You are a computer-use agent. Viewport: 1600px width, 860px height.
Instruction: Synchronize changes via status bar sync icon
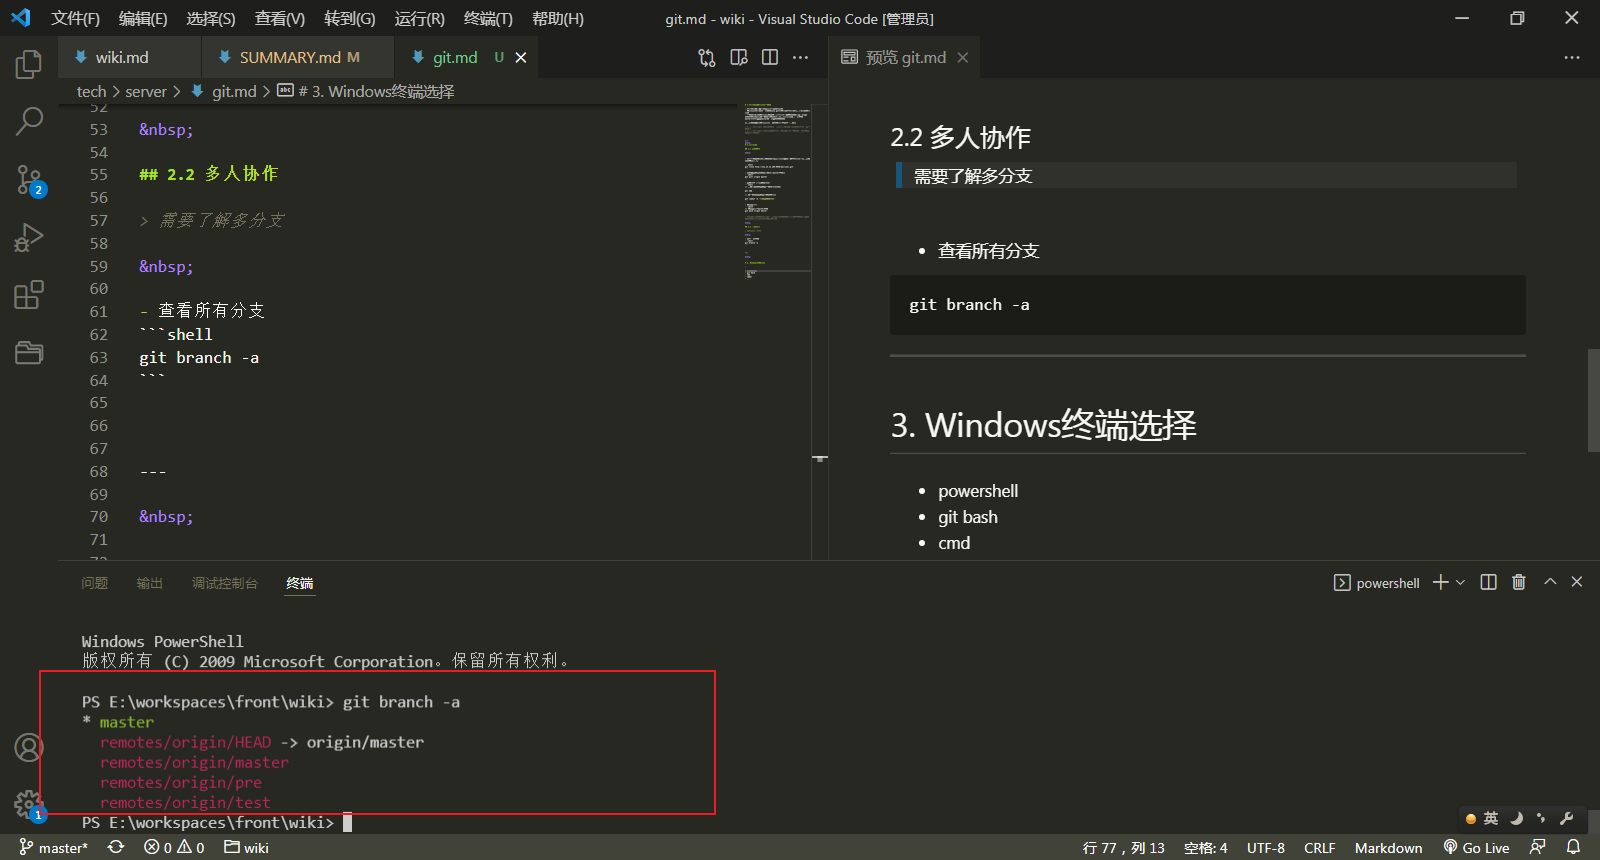pyautogui.click(x=116, y=848)
